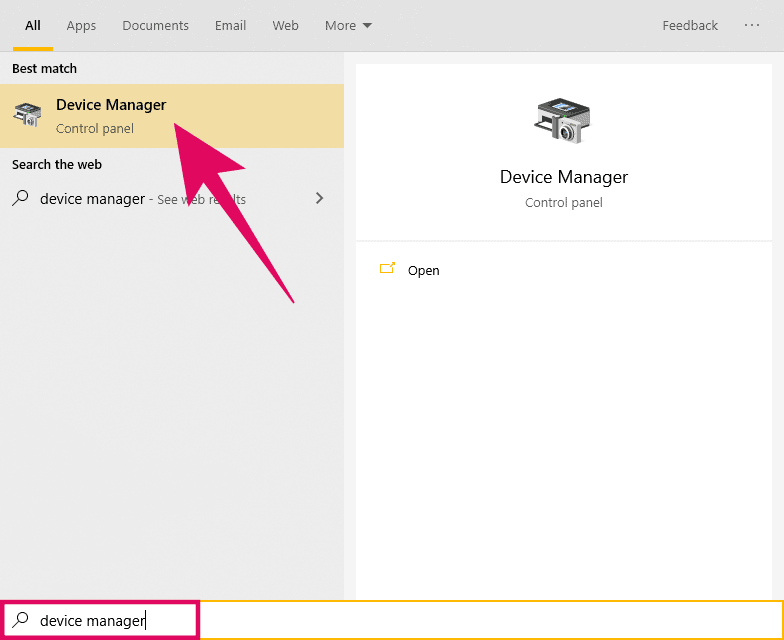Image resolution: width=784 pixels, height=640 pixels.
Task: Switch to the Web tab
Action: [x=286, y=26]
